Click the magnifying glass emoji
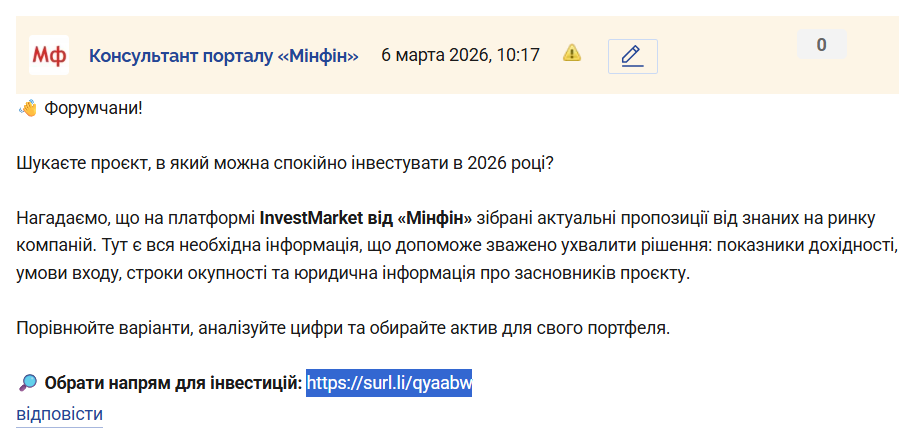This screenshot has width=911, height=438. coord(28,382)
